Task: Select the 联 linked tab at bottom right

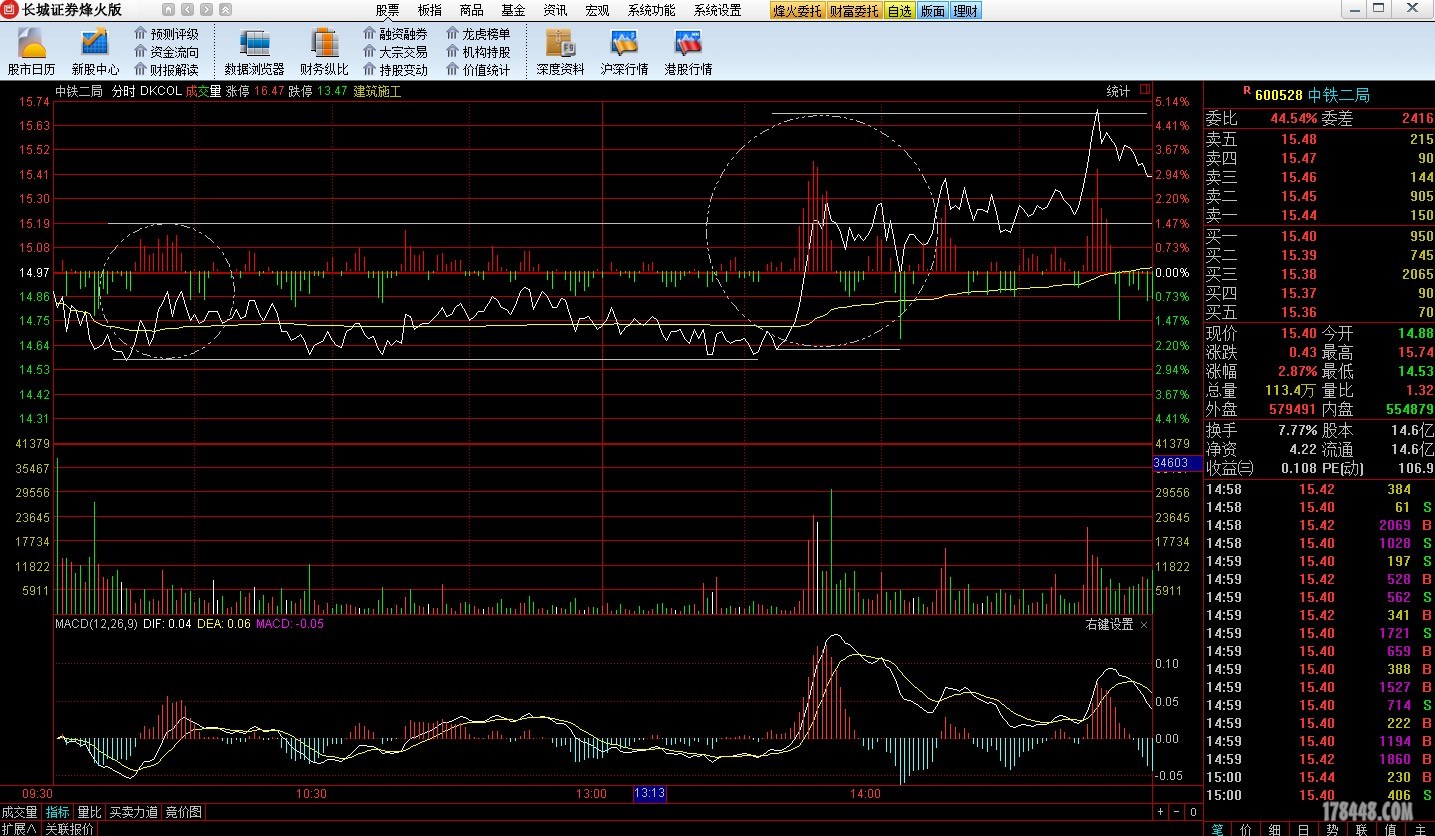Action: pyautogui.click(x=1362, y=829)
